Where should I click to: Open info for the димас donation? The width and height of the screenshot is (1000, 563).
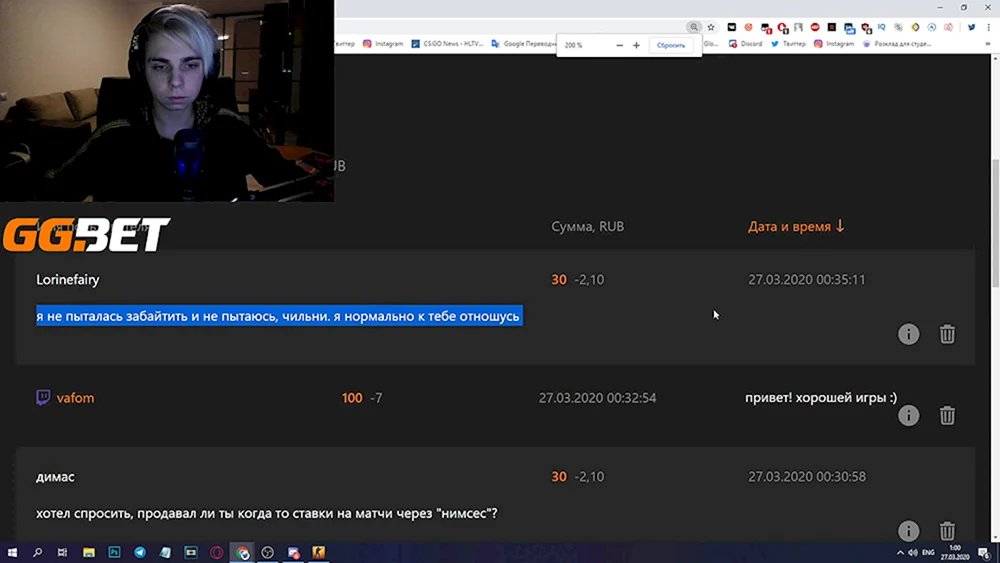coord(908,530)
